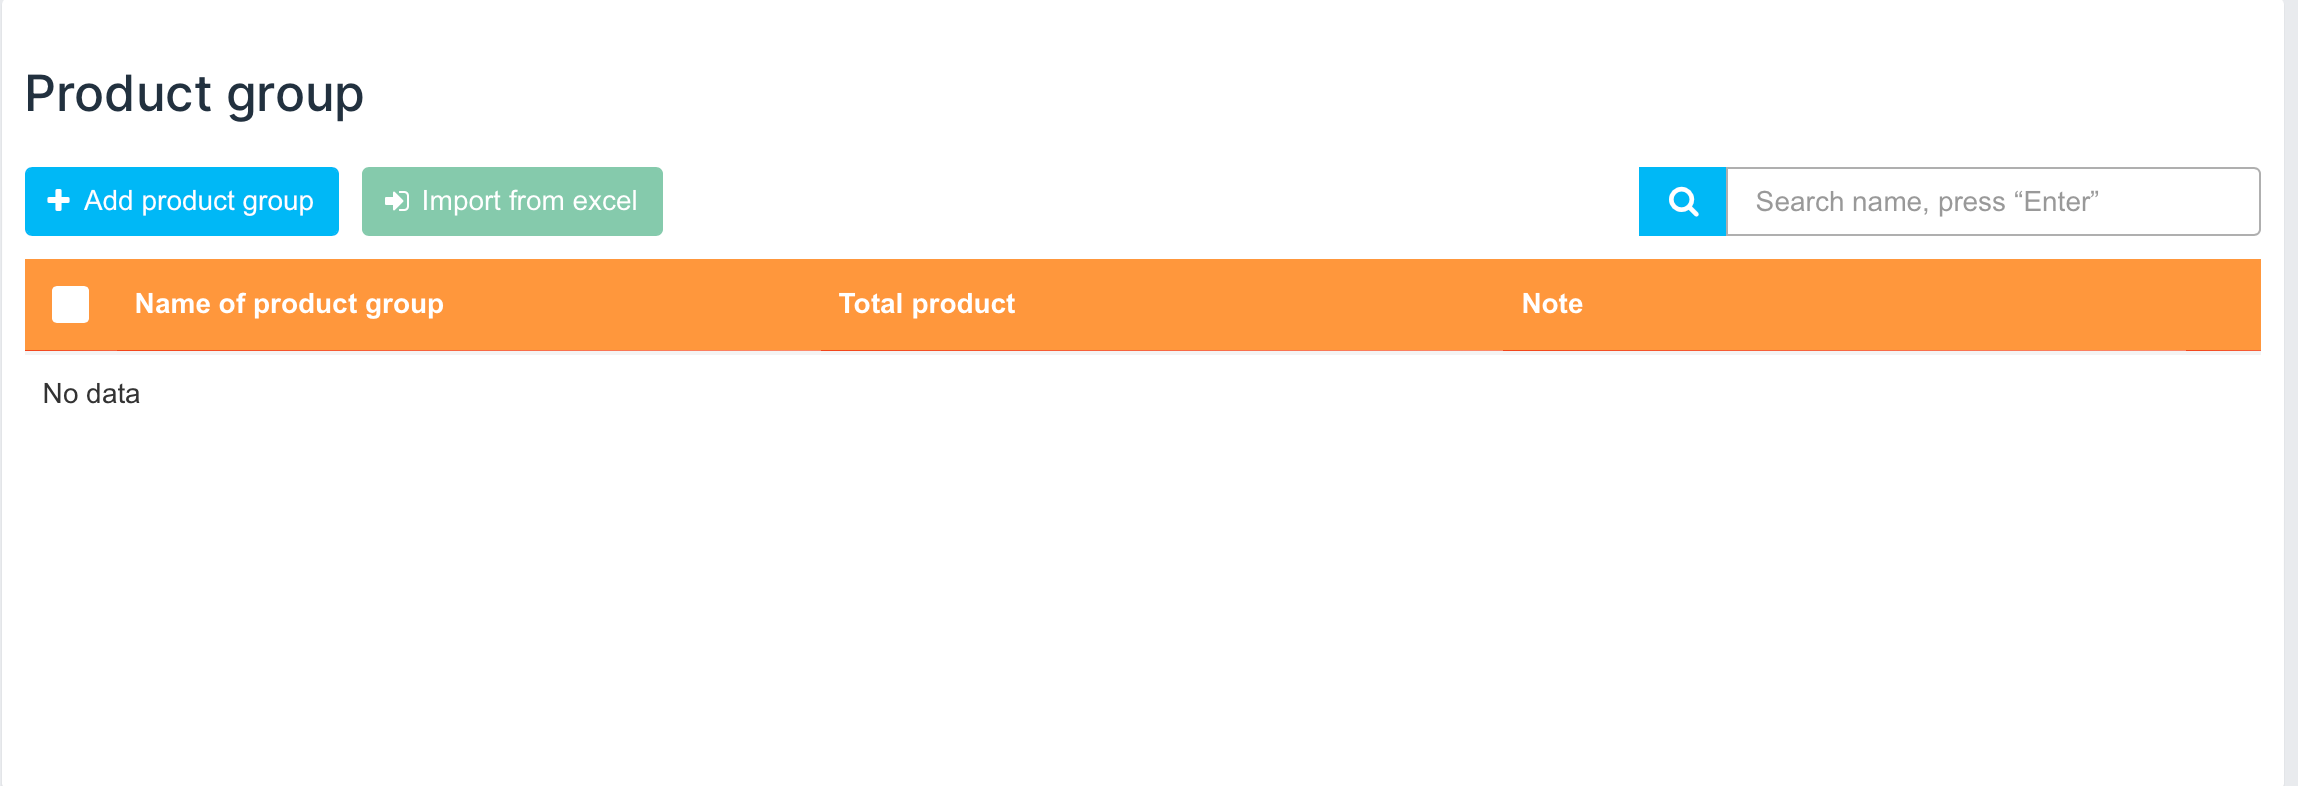Click the blue search button left of input
2298x786 pixels.
click(1683, 201)
